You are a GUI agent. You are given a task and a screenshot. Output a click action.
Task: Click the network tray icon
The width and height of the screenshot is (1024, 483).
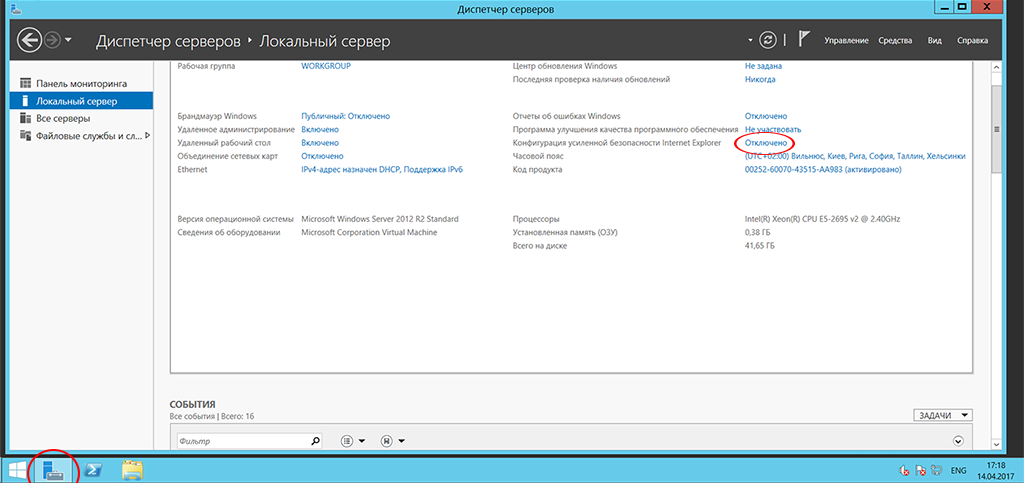(x=937, y=470)
